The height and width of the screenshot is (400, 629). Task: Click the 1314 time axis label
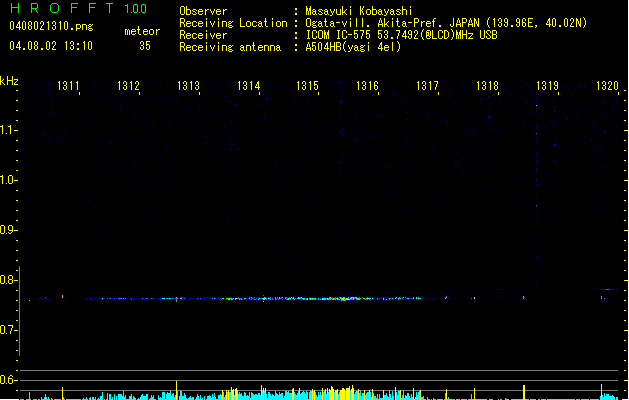248,86
